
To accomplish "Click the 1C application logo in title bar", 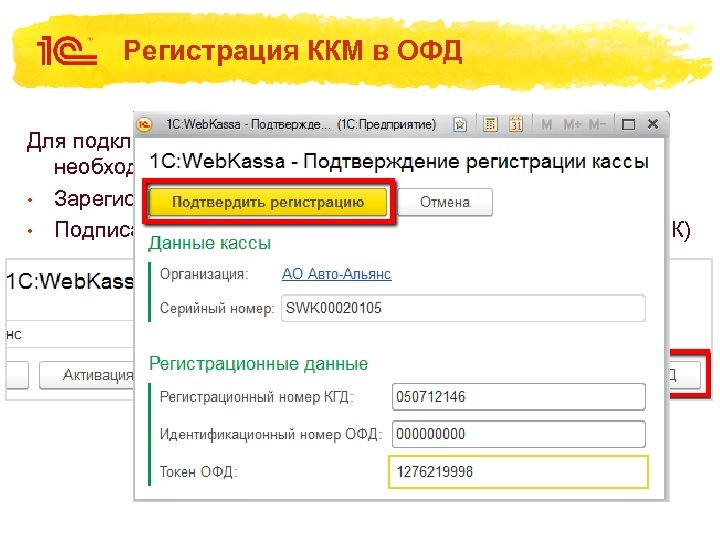I will tap(144, 124).
